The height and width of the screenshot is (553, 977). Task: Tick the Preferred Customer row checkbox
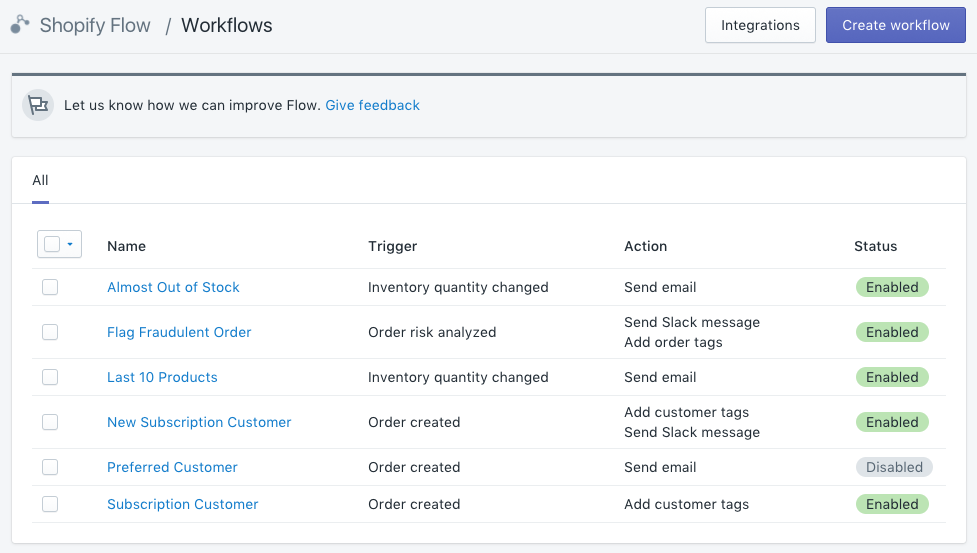(50, 466)
